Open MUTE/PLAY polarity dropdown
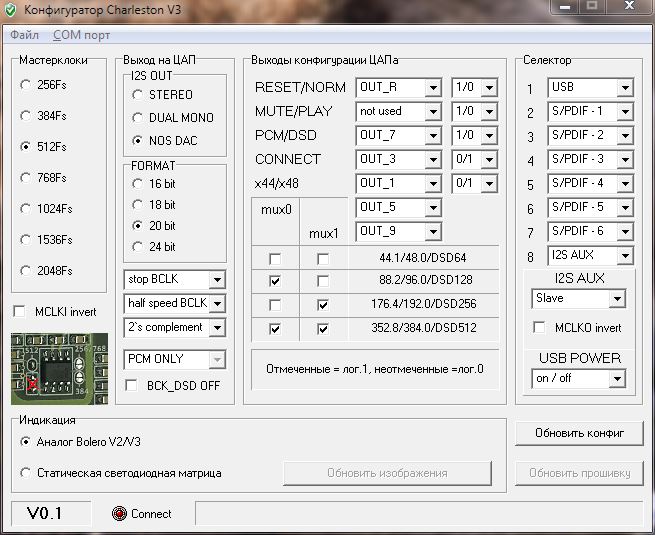This screenshot has width=655, height=535. tap(475, 111)
